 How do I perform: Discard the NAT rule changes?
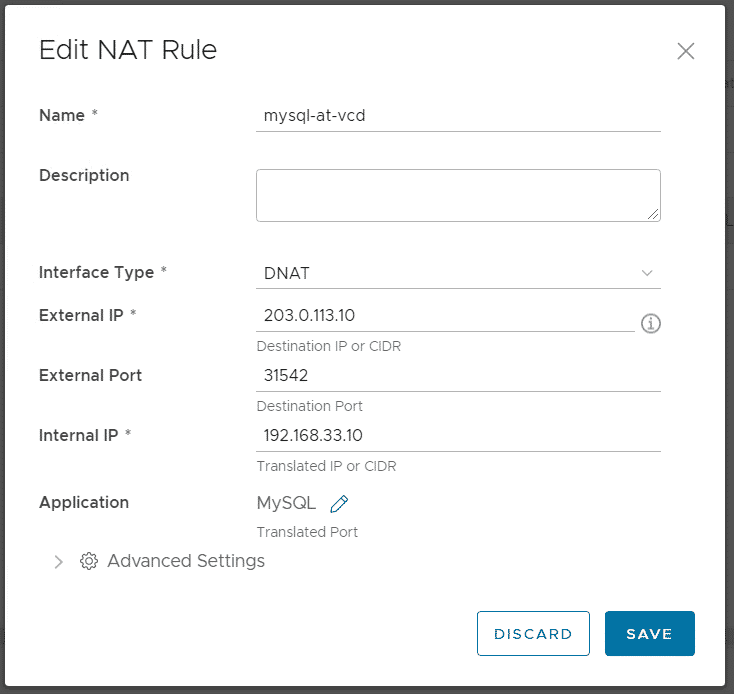point(533,633)
